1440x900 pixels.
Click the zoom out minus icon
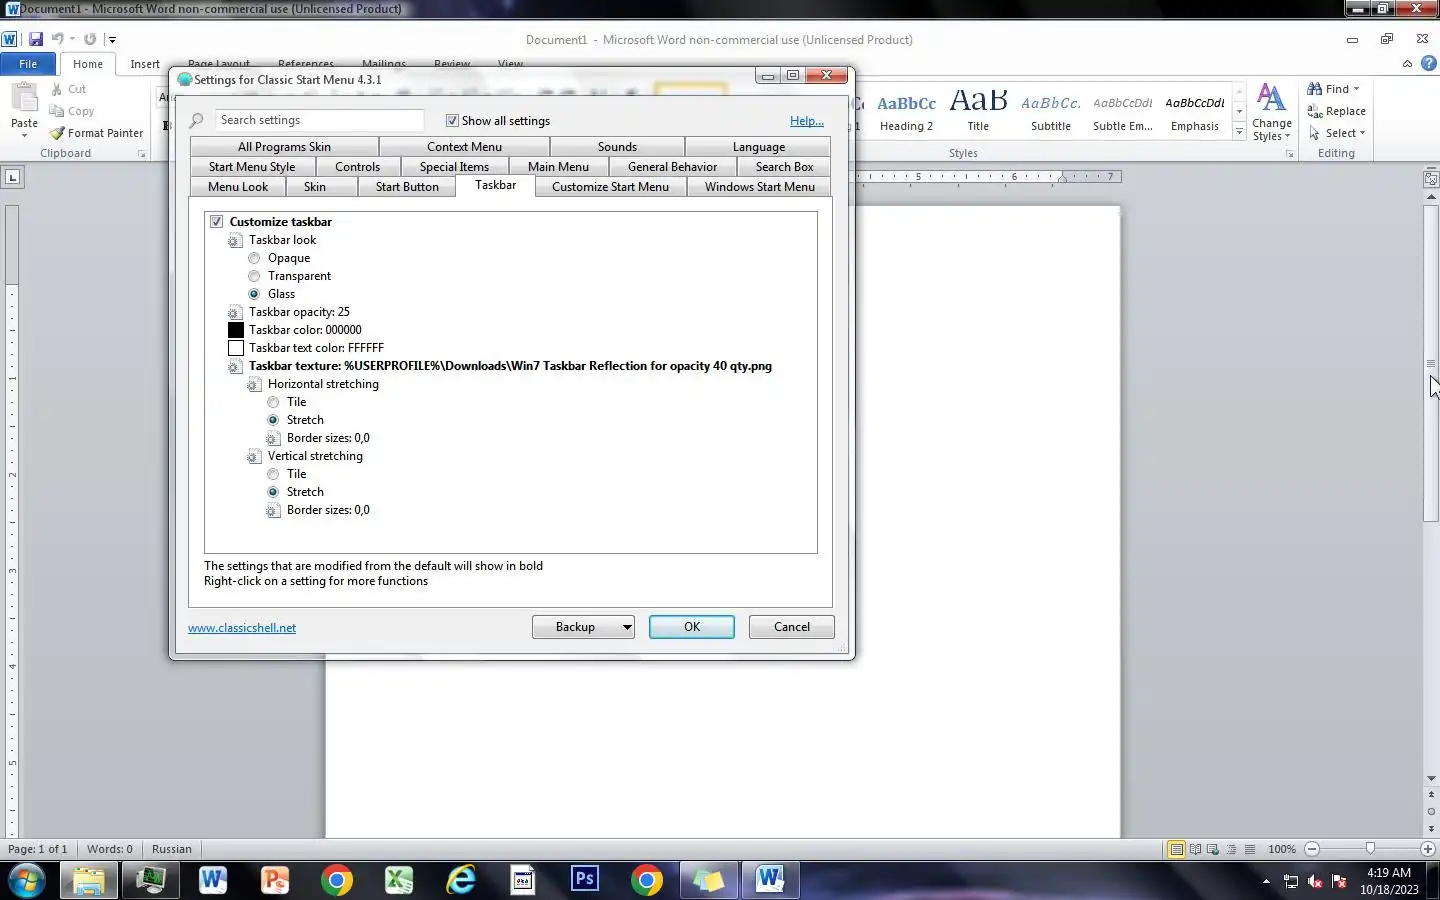coord(1312,849)
